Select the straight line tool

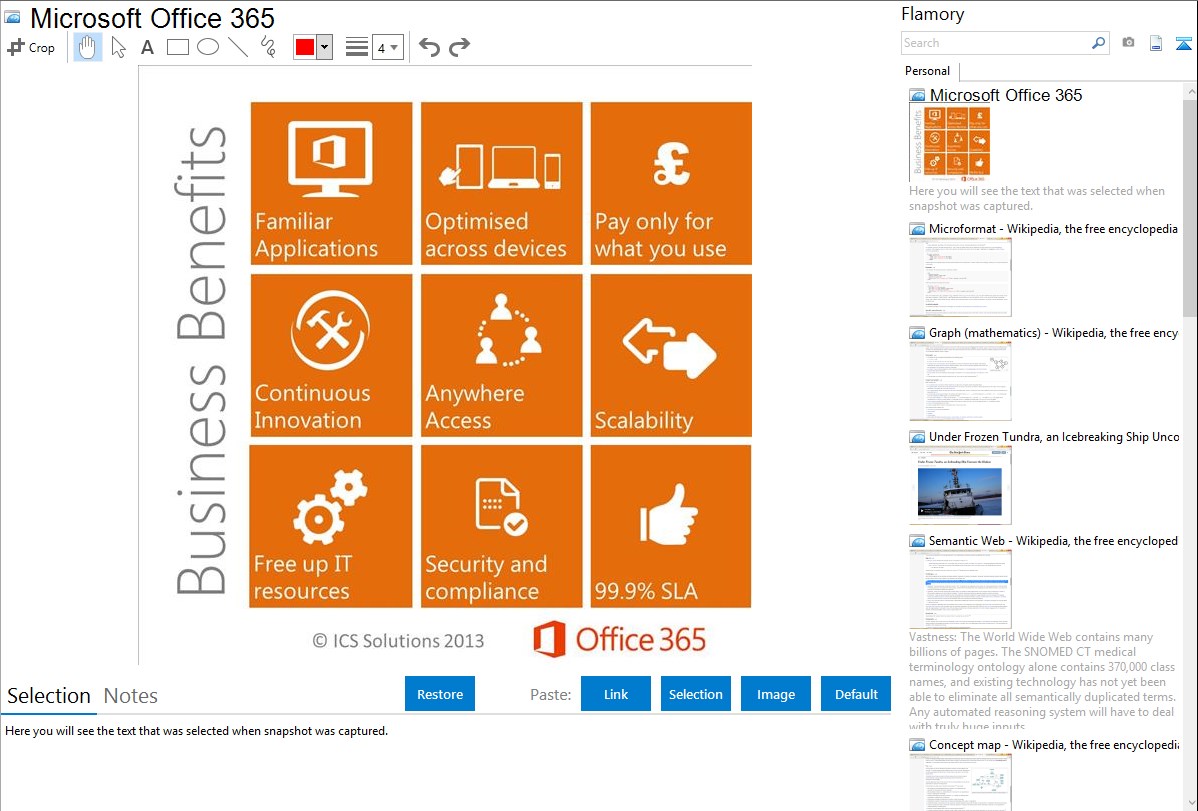tap(238, 47)
